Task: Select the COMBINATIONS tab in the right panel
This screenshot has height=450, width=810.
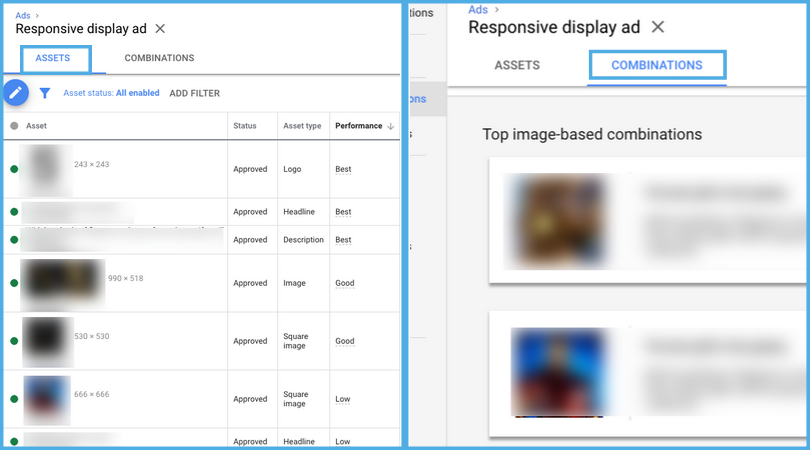Action: [656, 66]
